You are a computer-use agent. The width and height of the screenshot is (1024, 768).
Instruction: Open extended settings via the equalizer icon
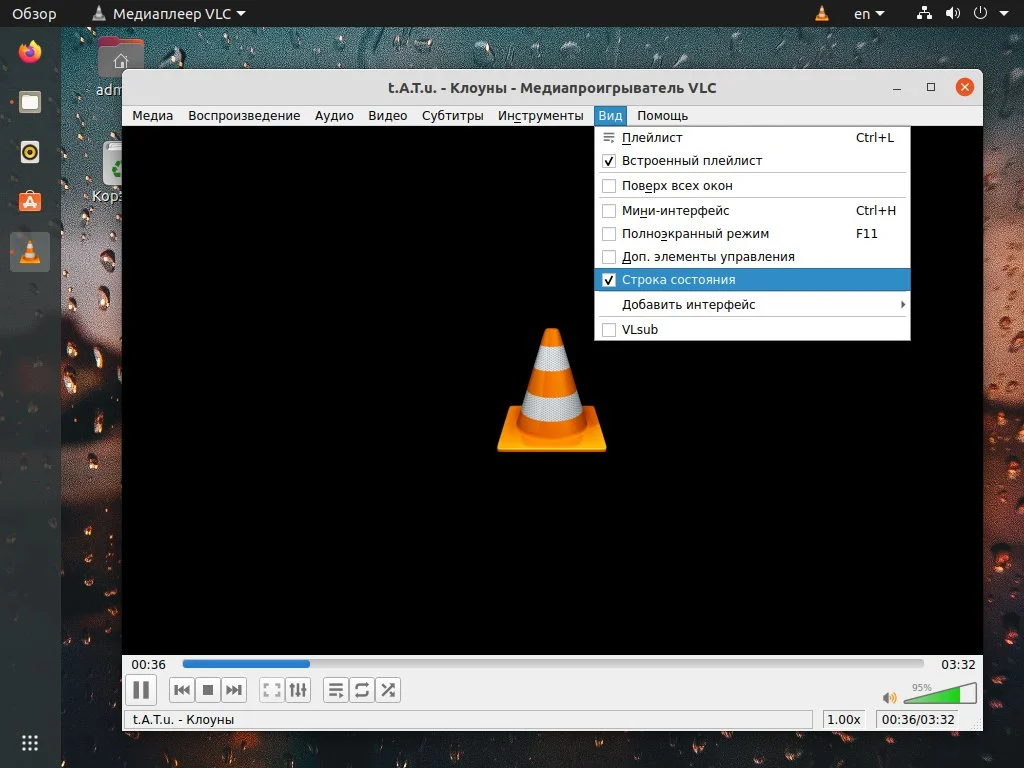297,689
